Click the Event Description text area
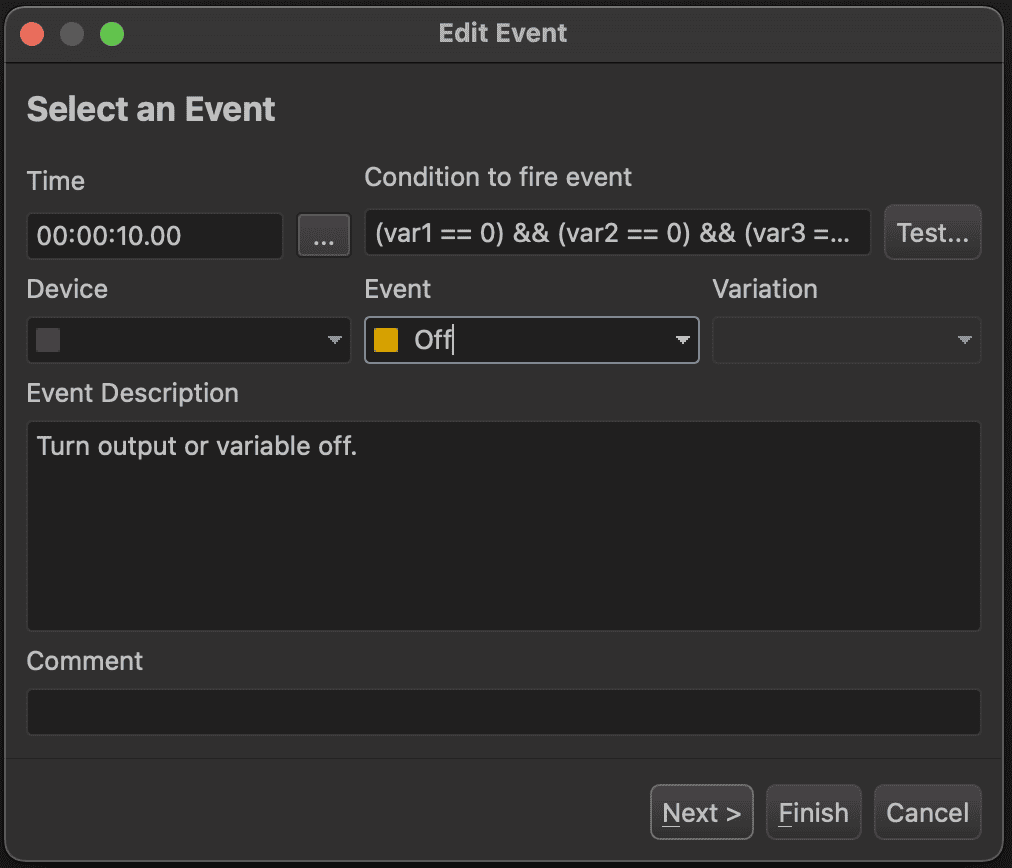This screenshot has height=868, width=1012. [x=503, y=526]
